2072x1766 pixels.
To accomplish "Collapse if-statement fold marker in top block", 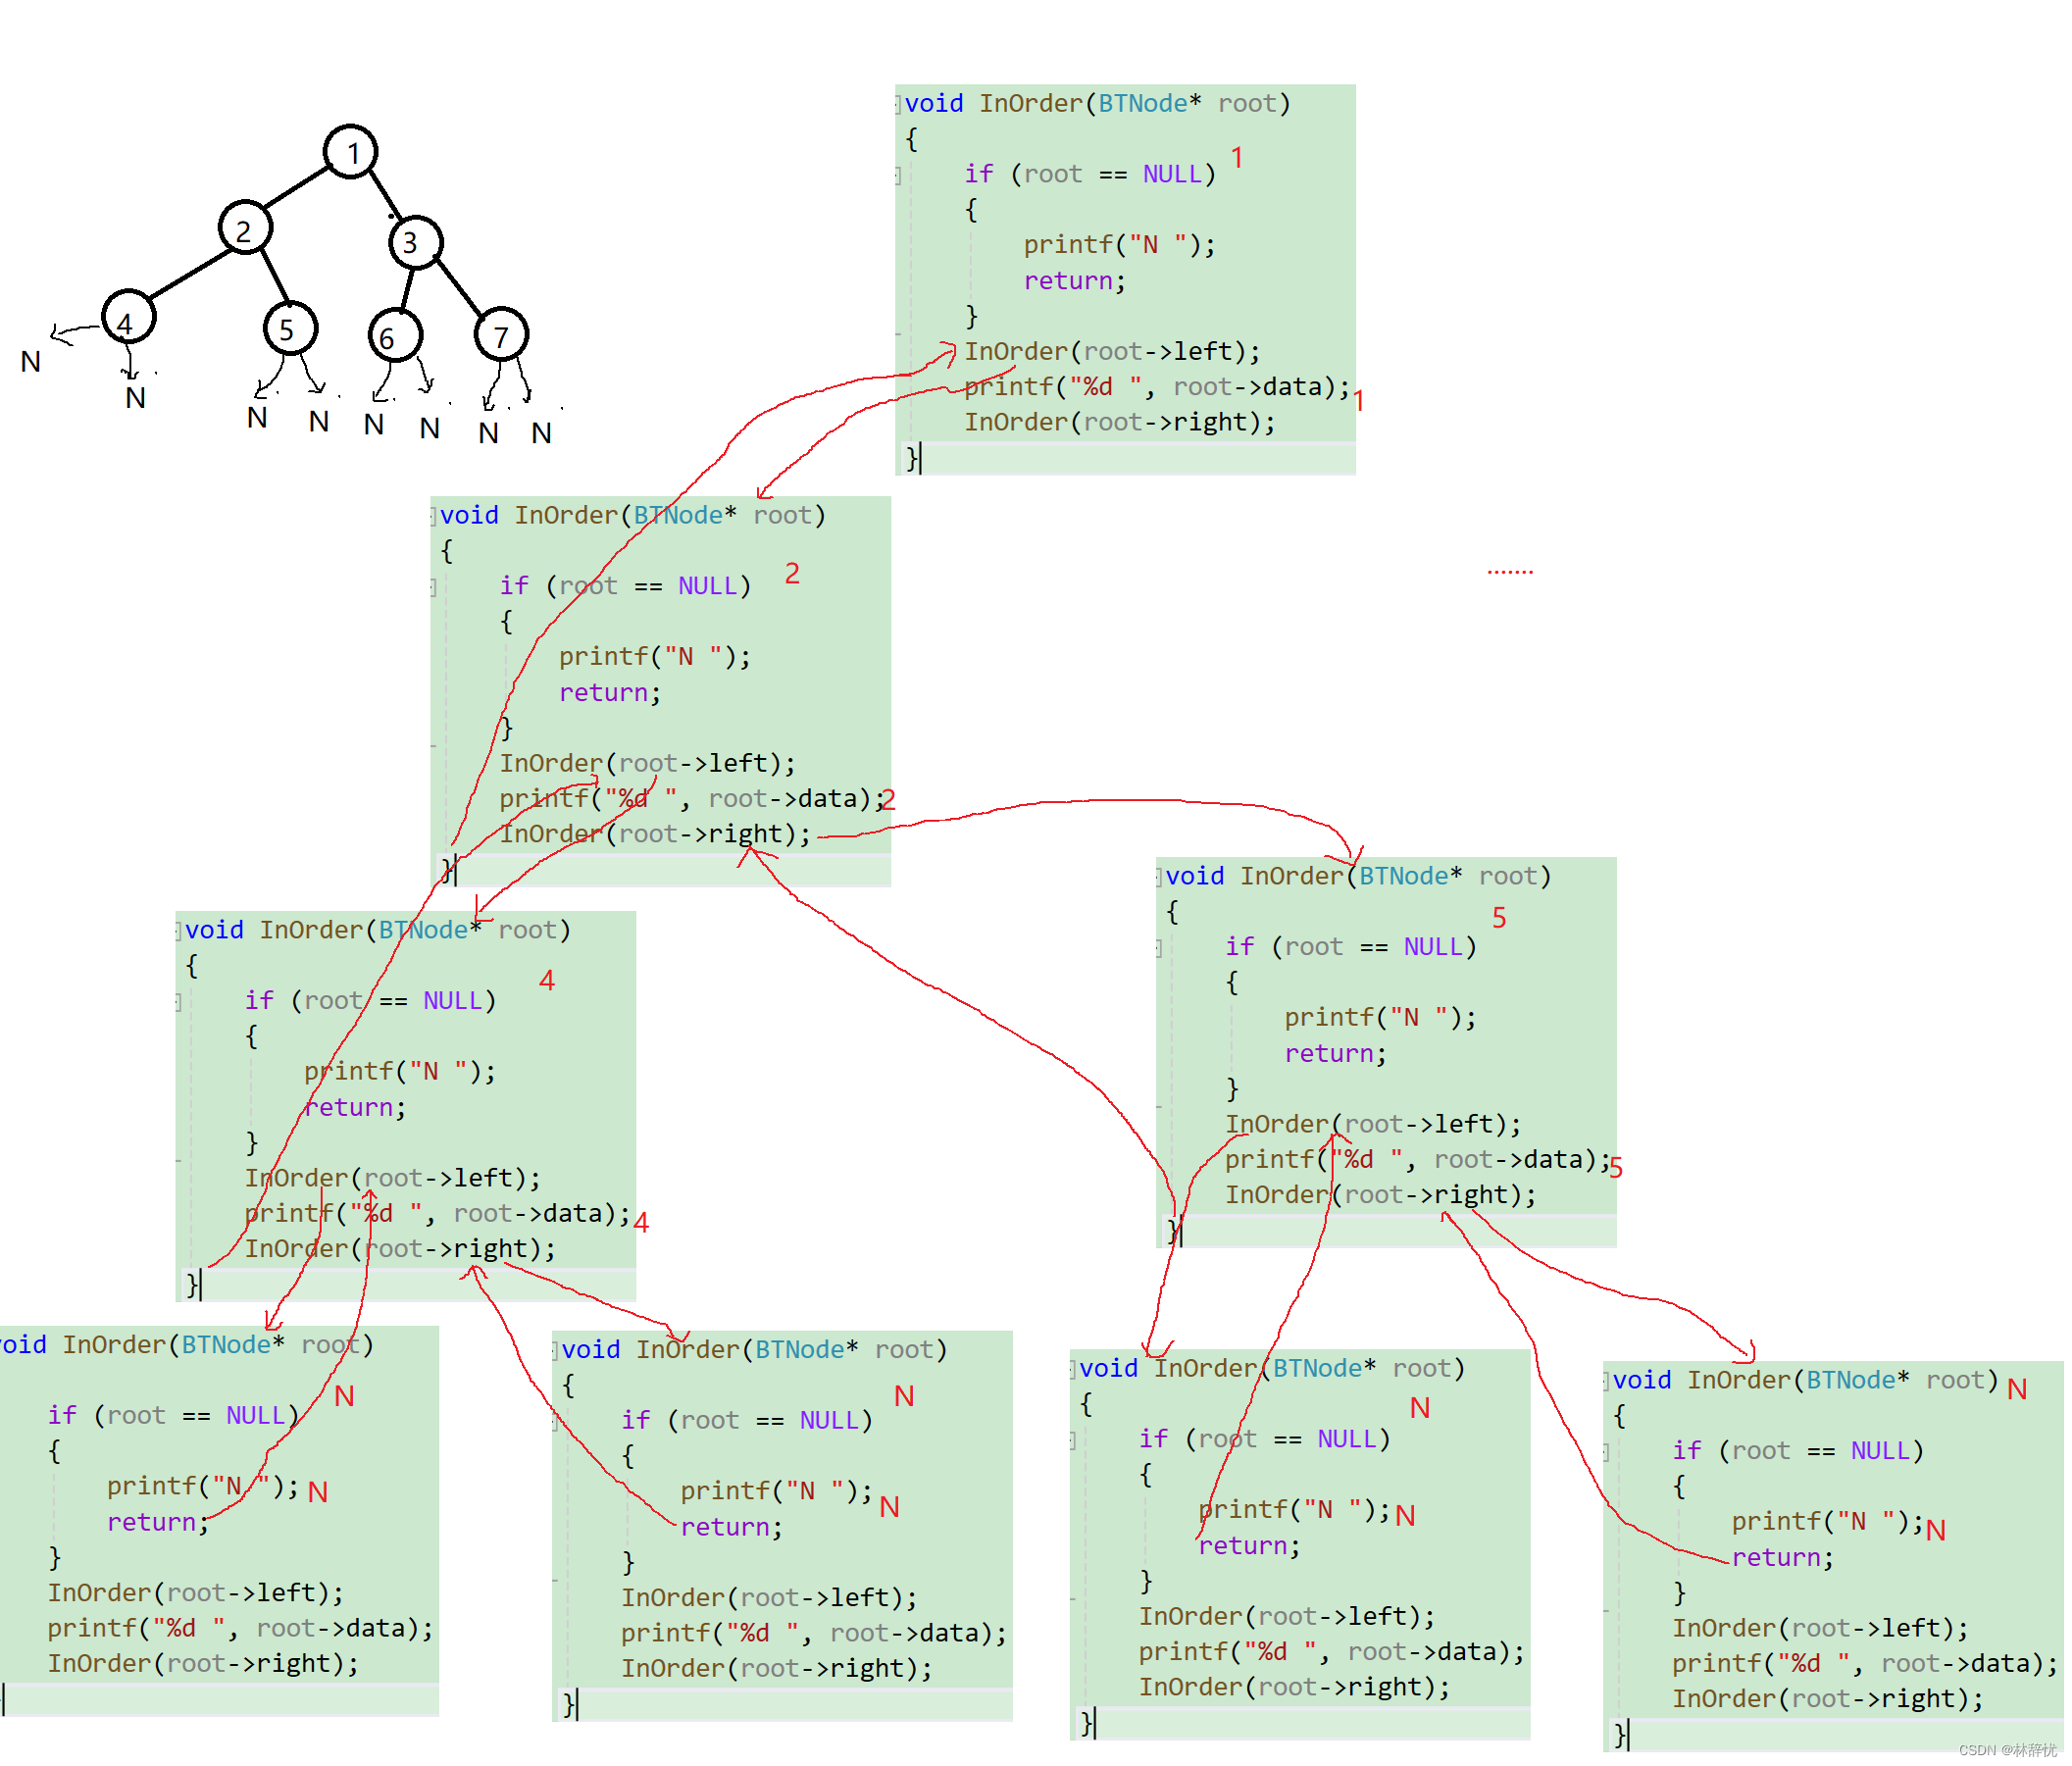I will [899, 176].
